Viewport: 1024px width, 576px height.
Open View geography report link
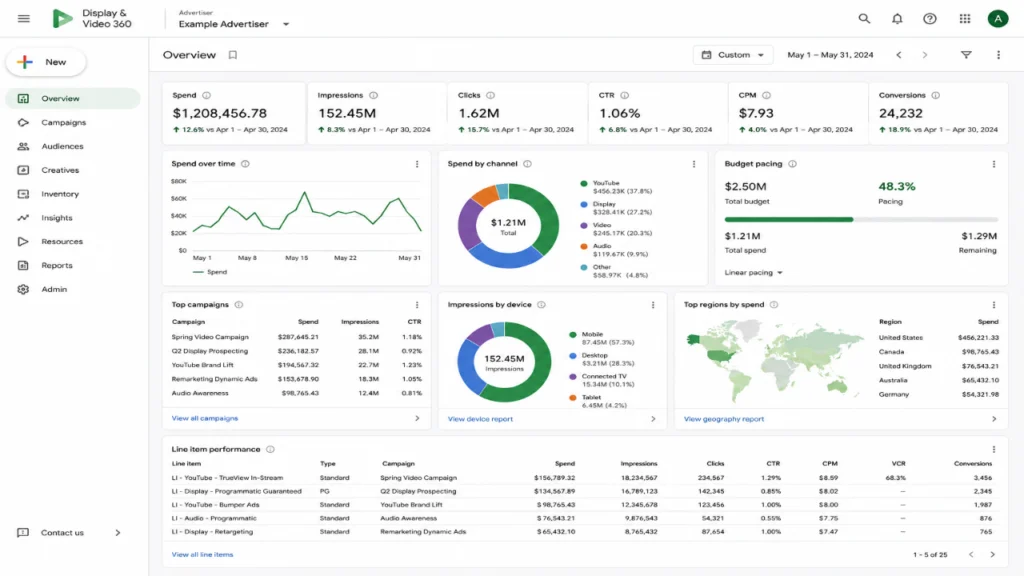(724, 419)
